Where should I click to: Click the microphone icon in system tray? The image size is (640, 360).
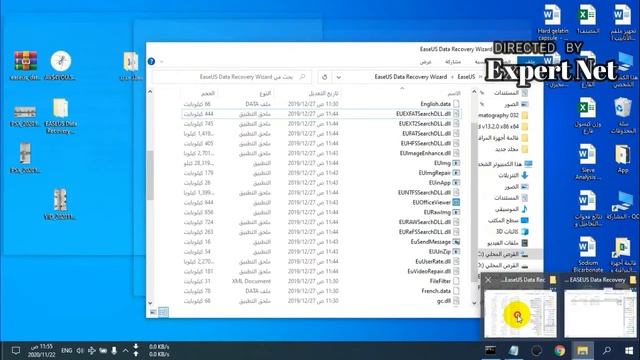tap(114, 351)
